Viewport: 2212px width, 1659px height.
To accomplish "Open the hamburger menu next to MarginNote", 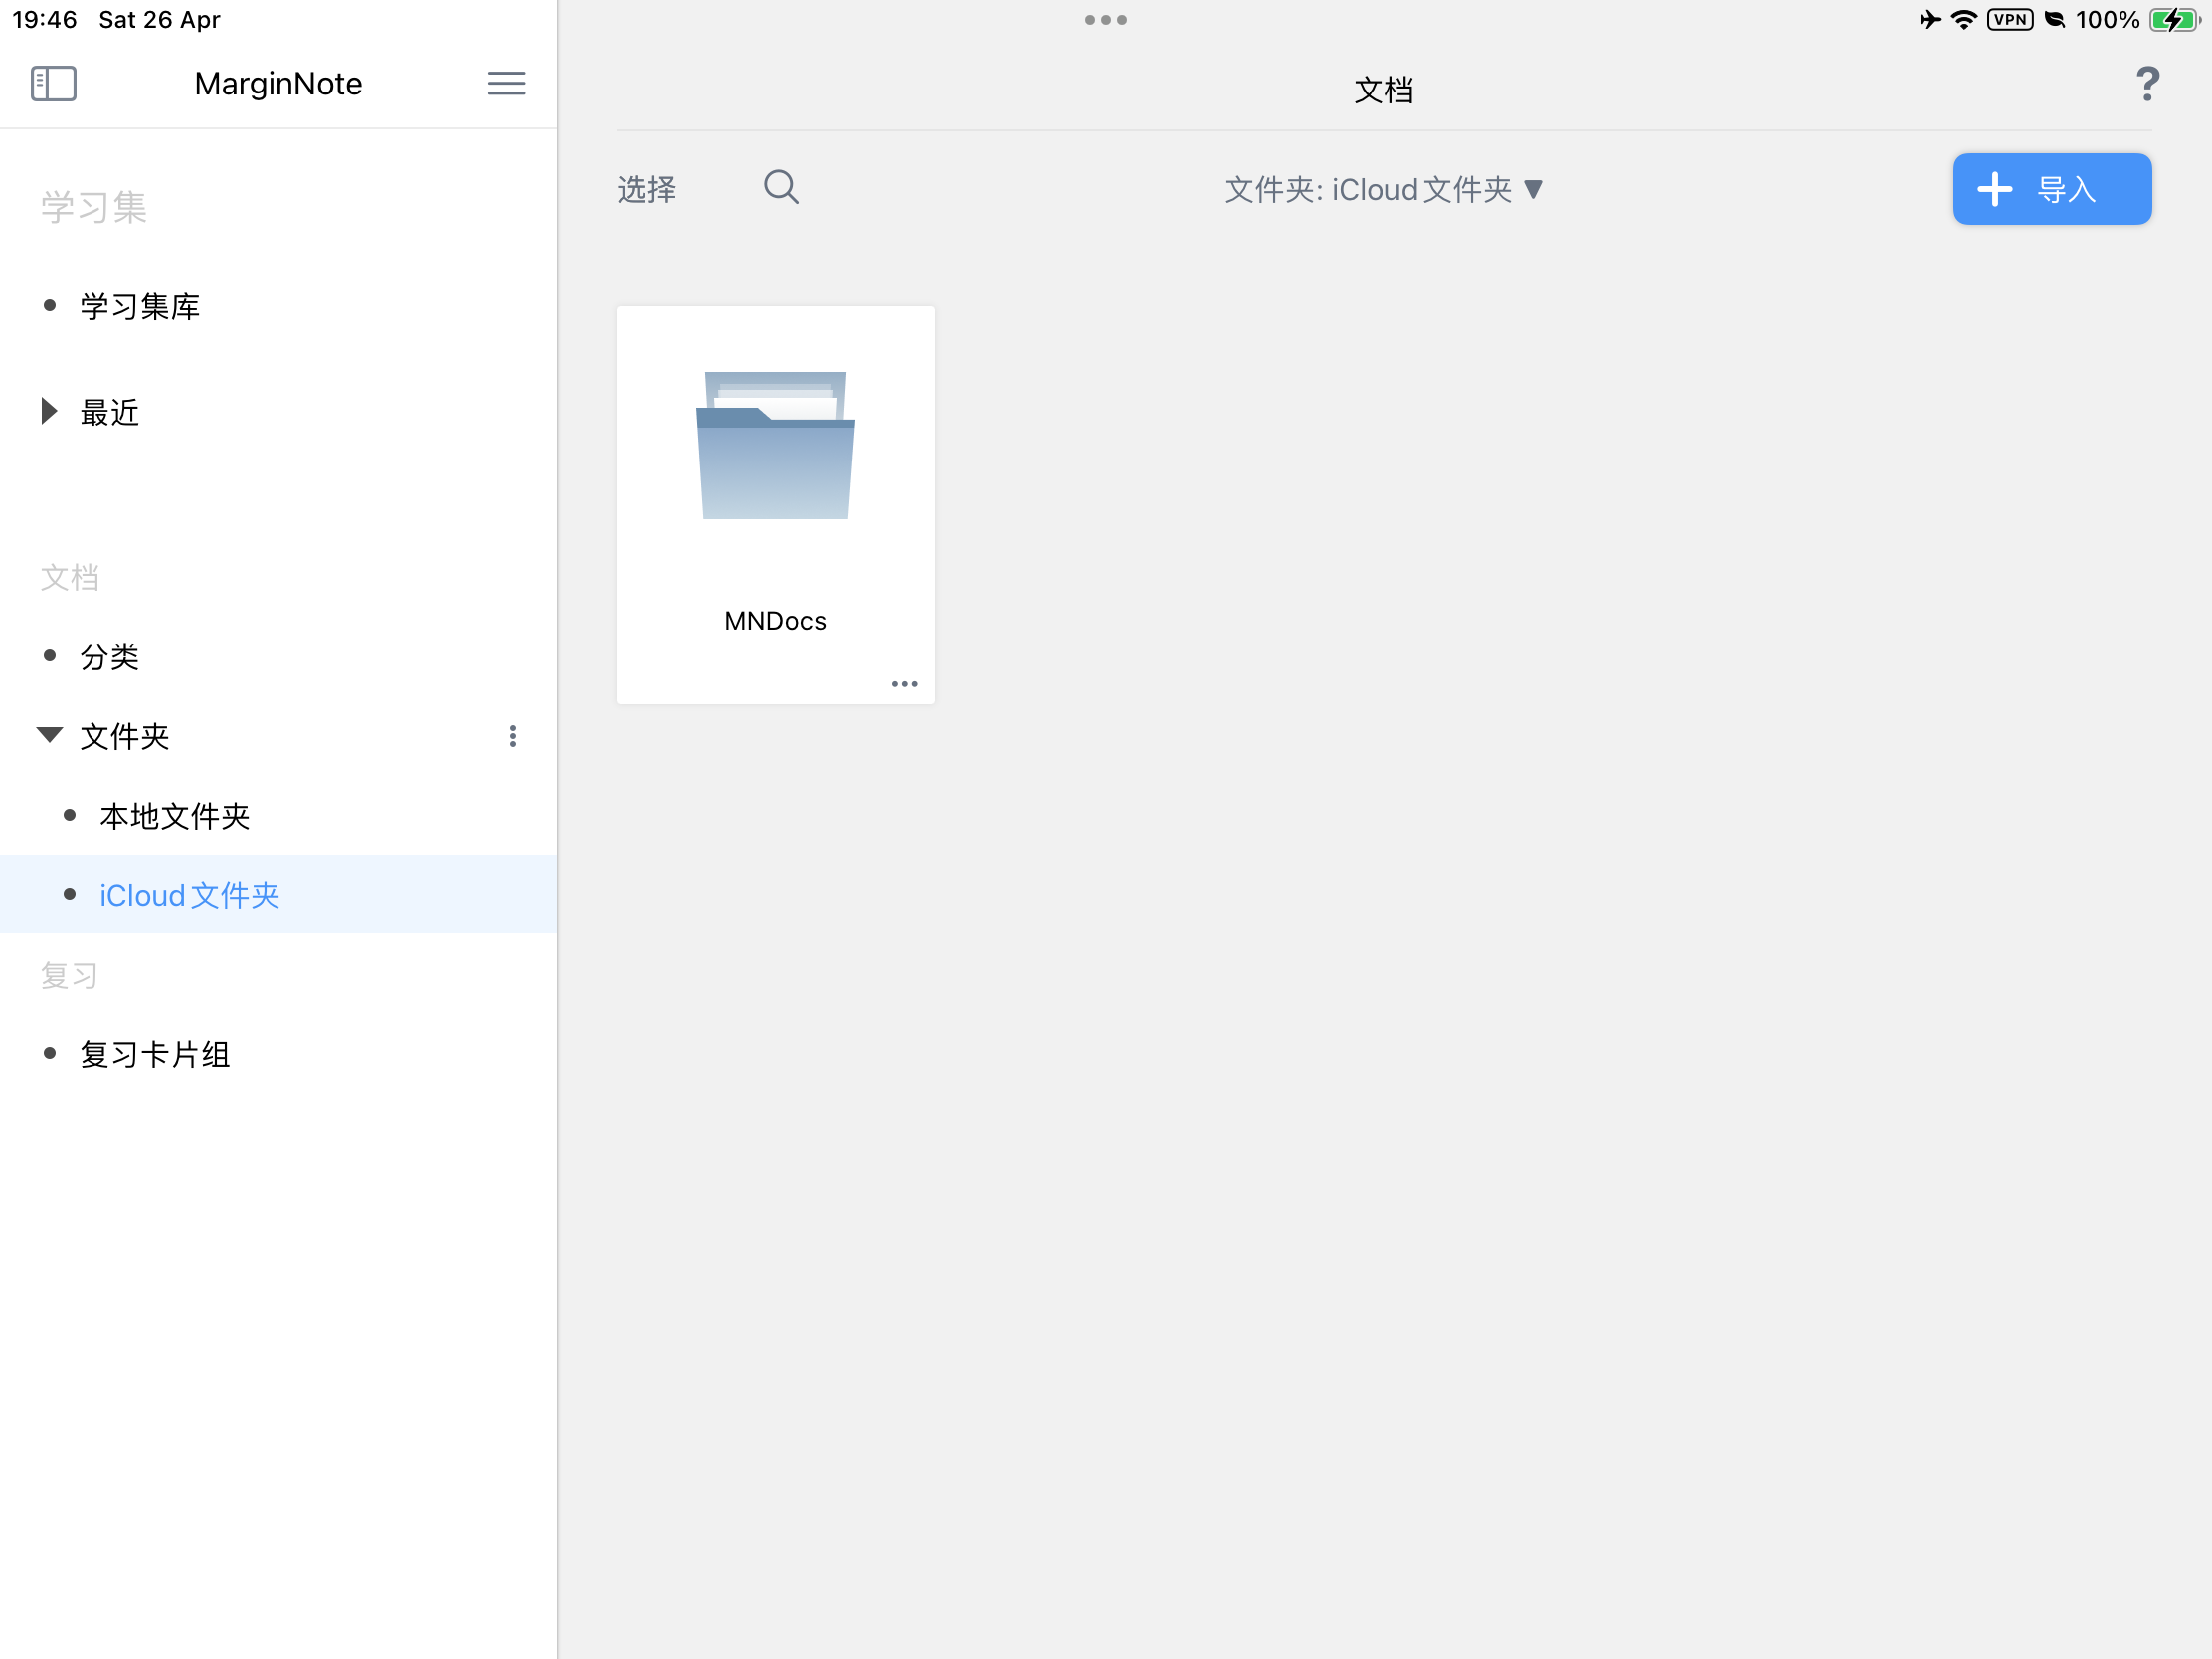I will tap(506, 83).
